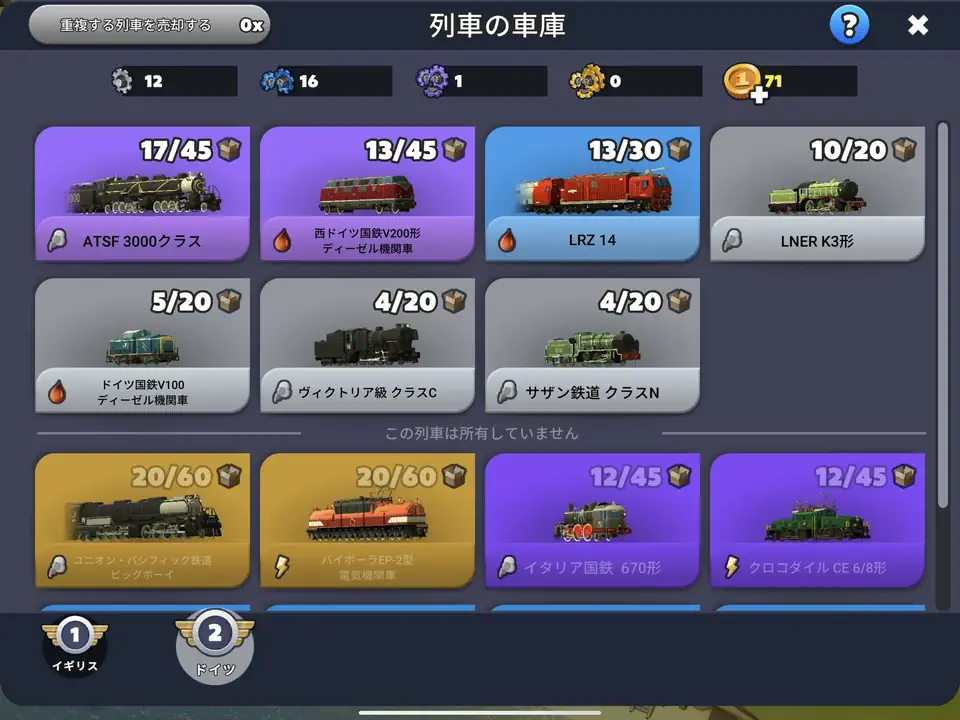The height and width of the screenshot is (720, 960).
Task: Sell duplicate trains with 重複する列車を売却する button
Action: (149, 25)
